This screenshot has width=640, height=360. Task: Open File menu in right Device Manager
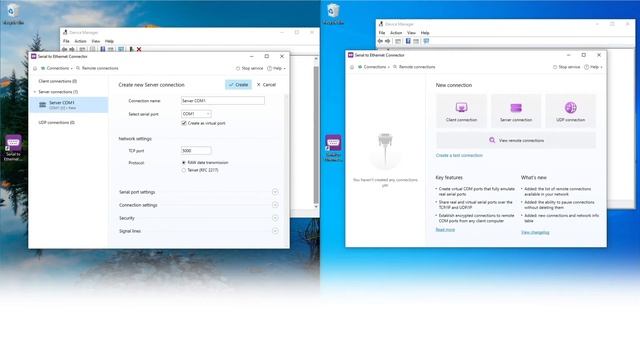[x=382, y=33]
